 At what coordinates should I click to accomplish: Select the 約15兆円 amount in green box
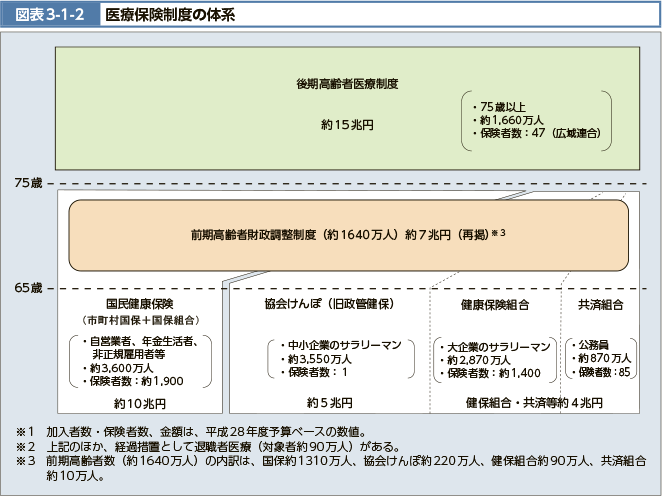347,125
